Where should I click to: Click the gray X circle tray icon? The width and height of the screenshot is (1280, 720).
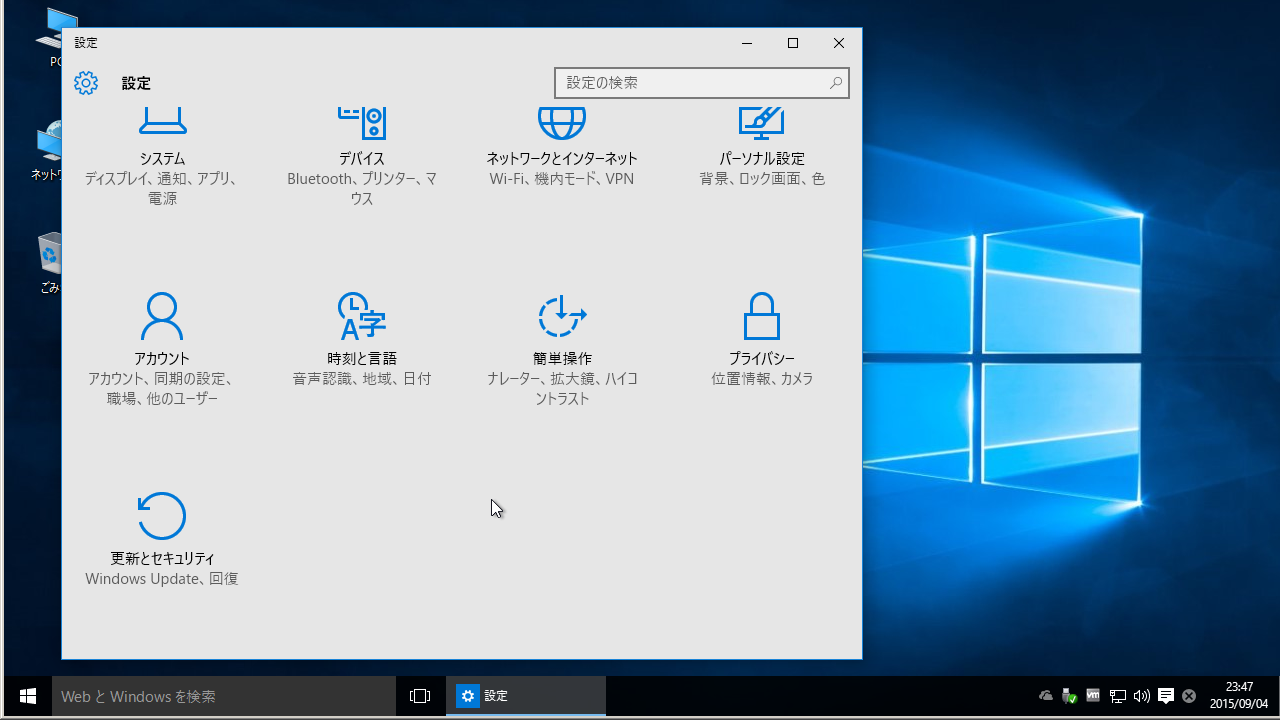pyautogui.click(x=1189, y=696)
